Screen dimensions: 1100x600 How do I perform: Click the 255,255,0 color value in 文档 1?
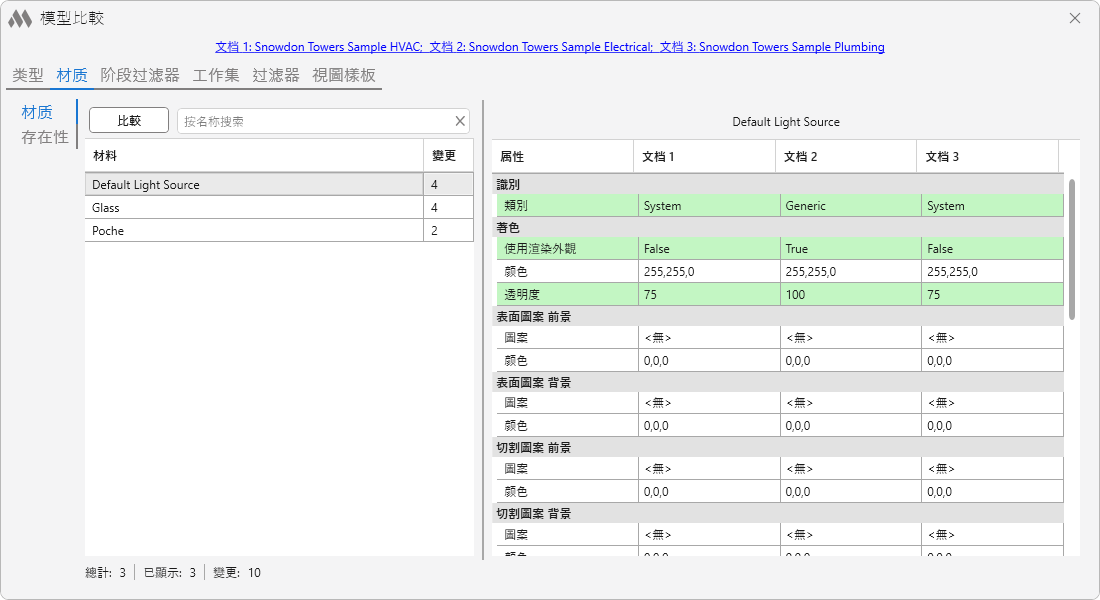pos(709,272)
